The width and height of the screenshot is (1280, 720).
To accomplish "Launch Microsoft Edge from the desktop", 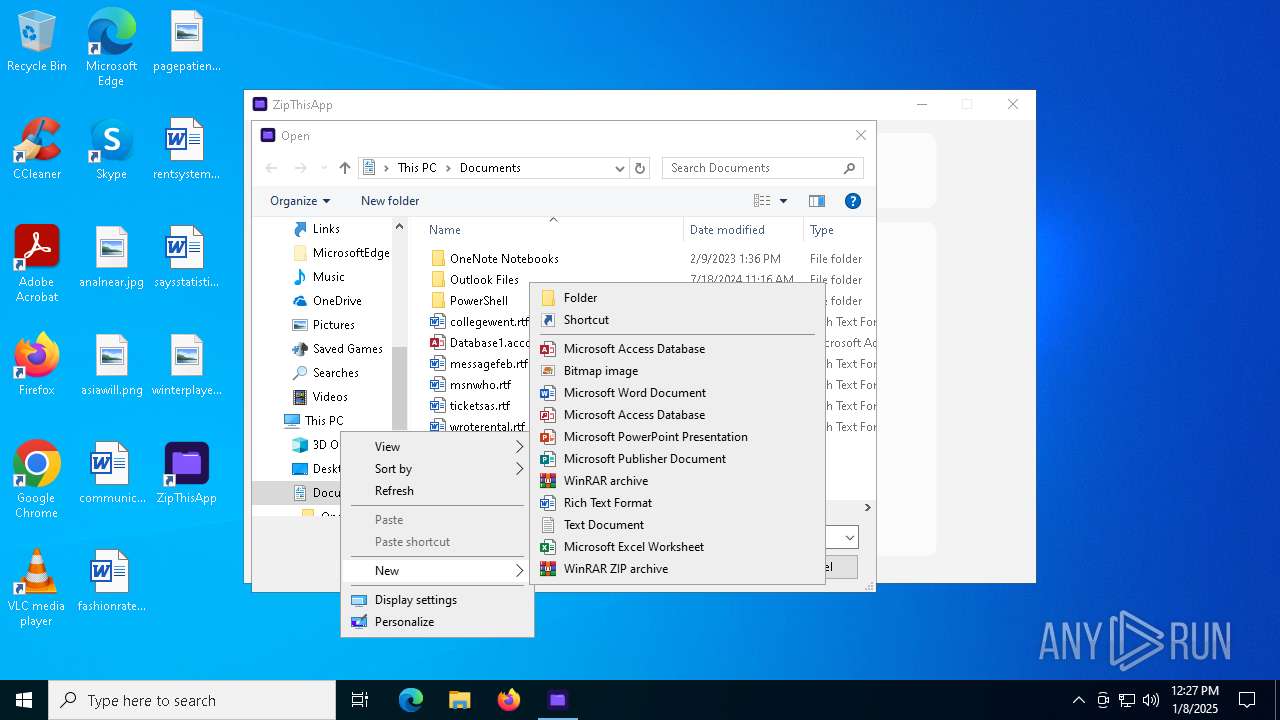I will click(x=111, y=48).
